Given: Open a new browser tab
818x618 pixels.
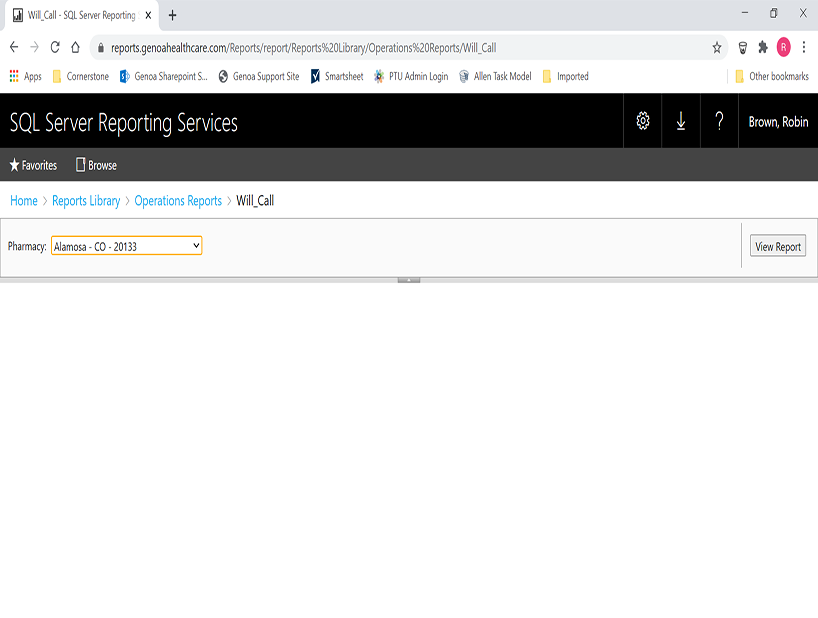Looking at the screenshot, I should [172, 15].
